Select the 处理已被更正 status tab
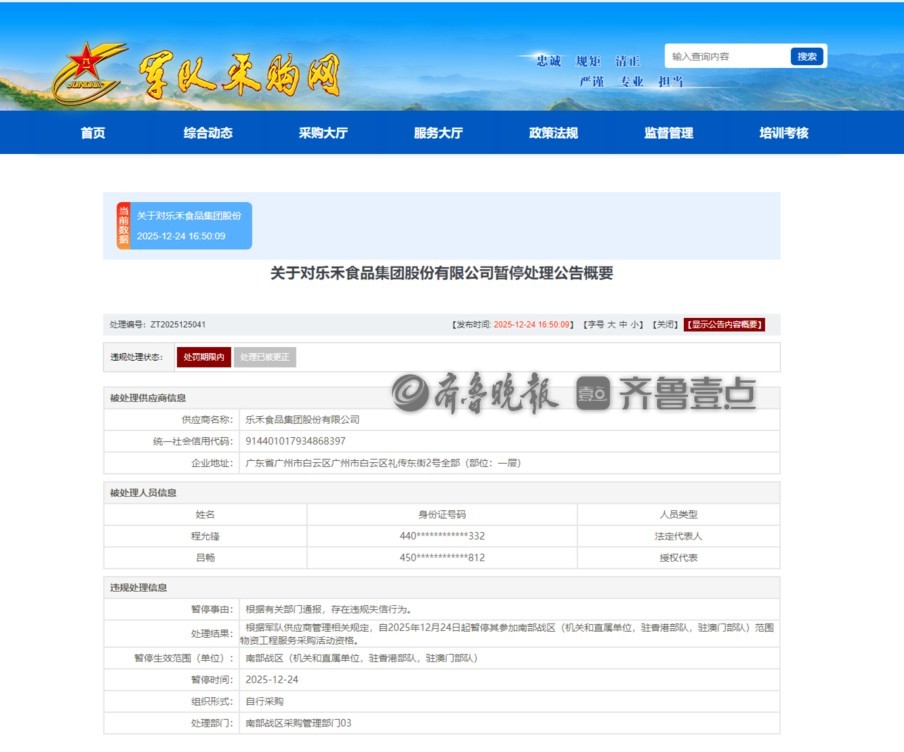 coord(265,357)
